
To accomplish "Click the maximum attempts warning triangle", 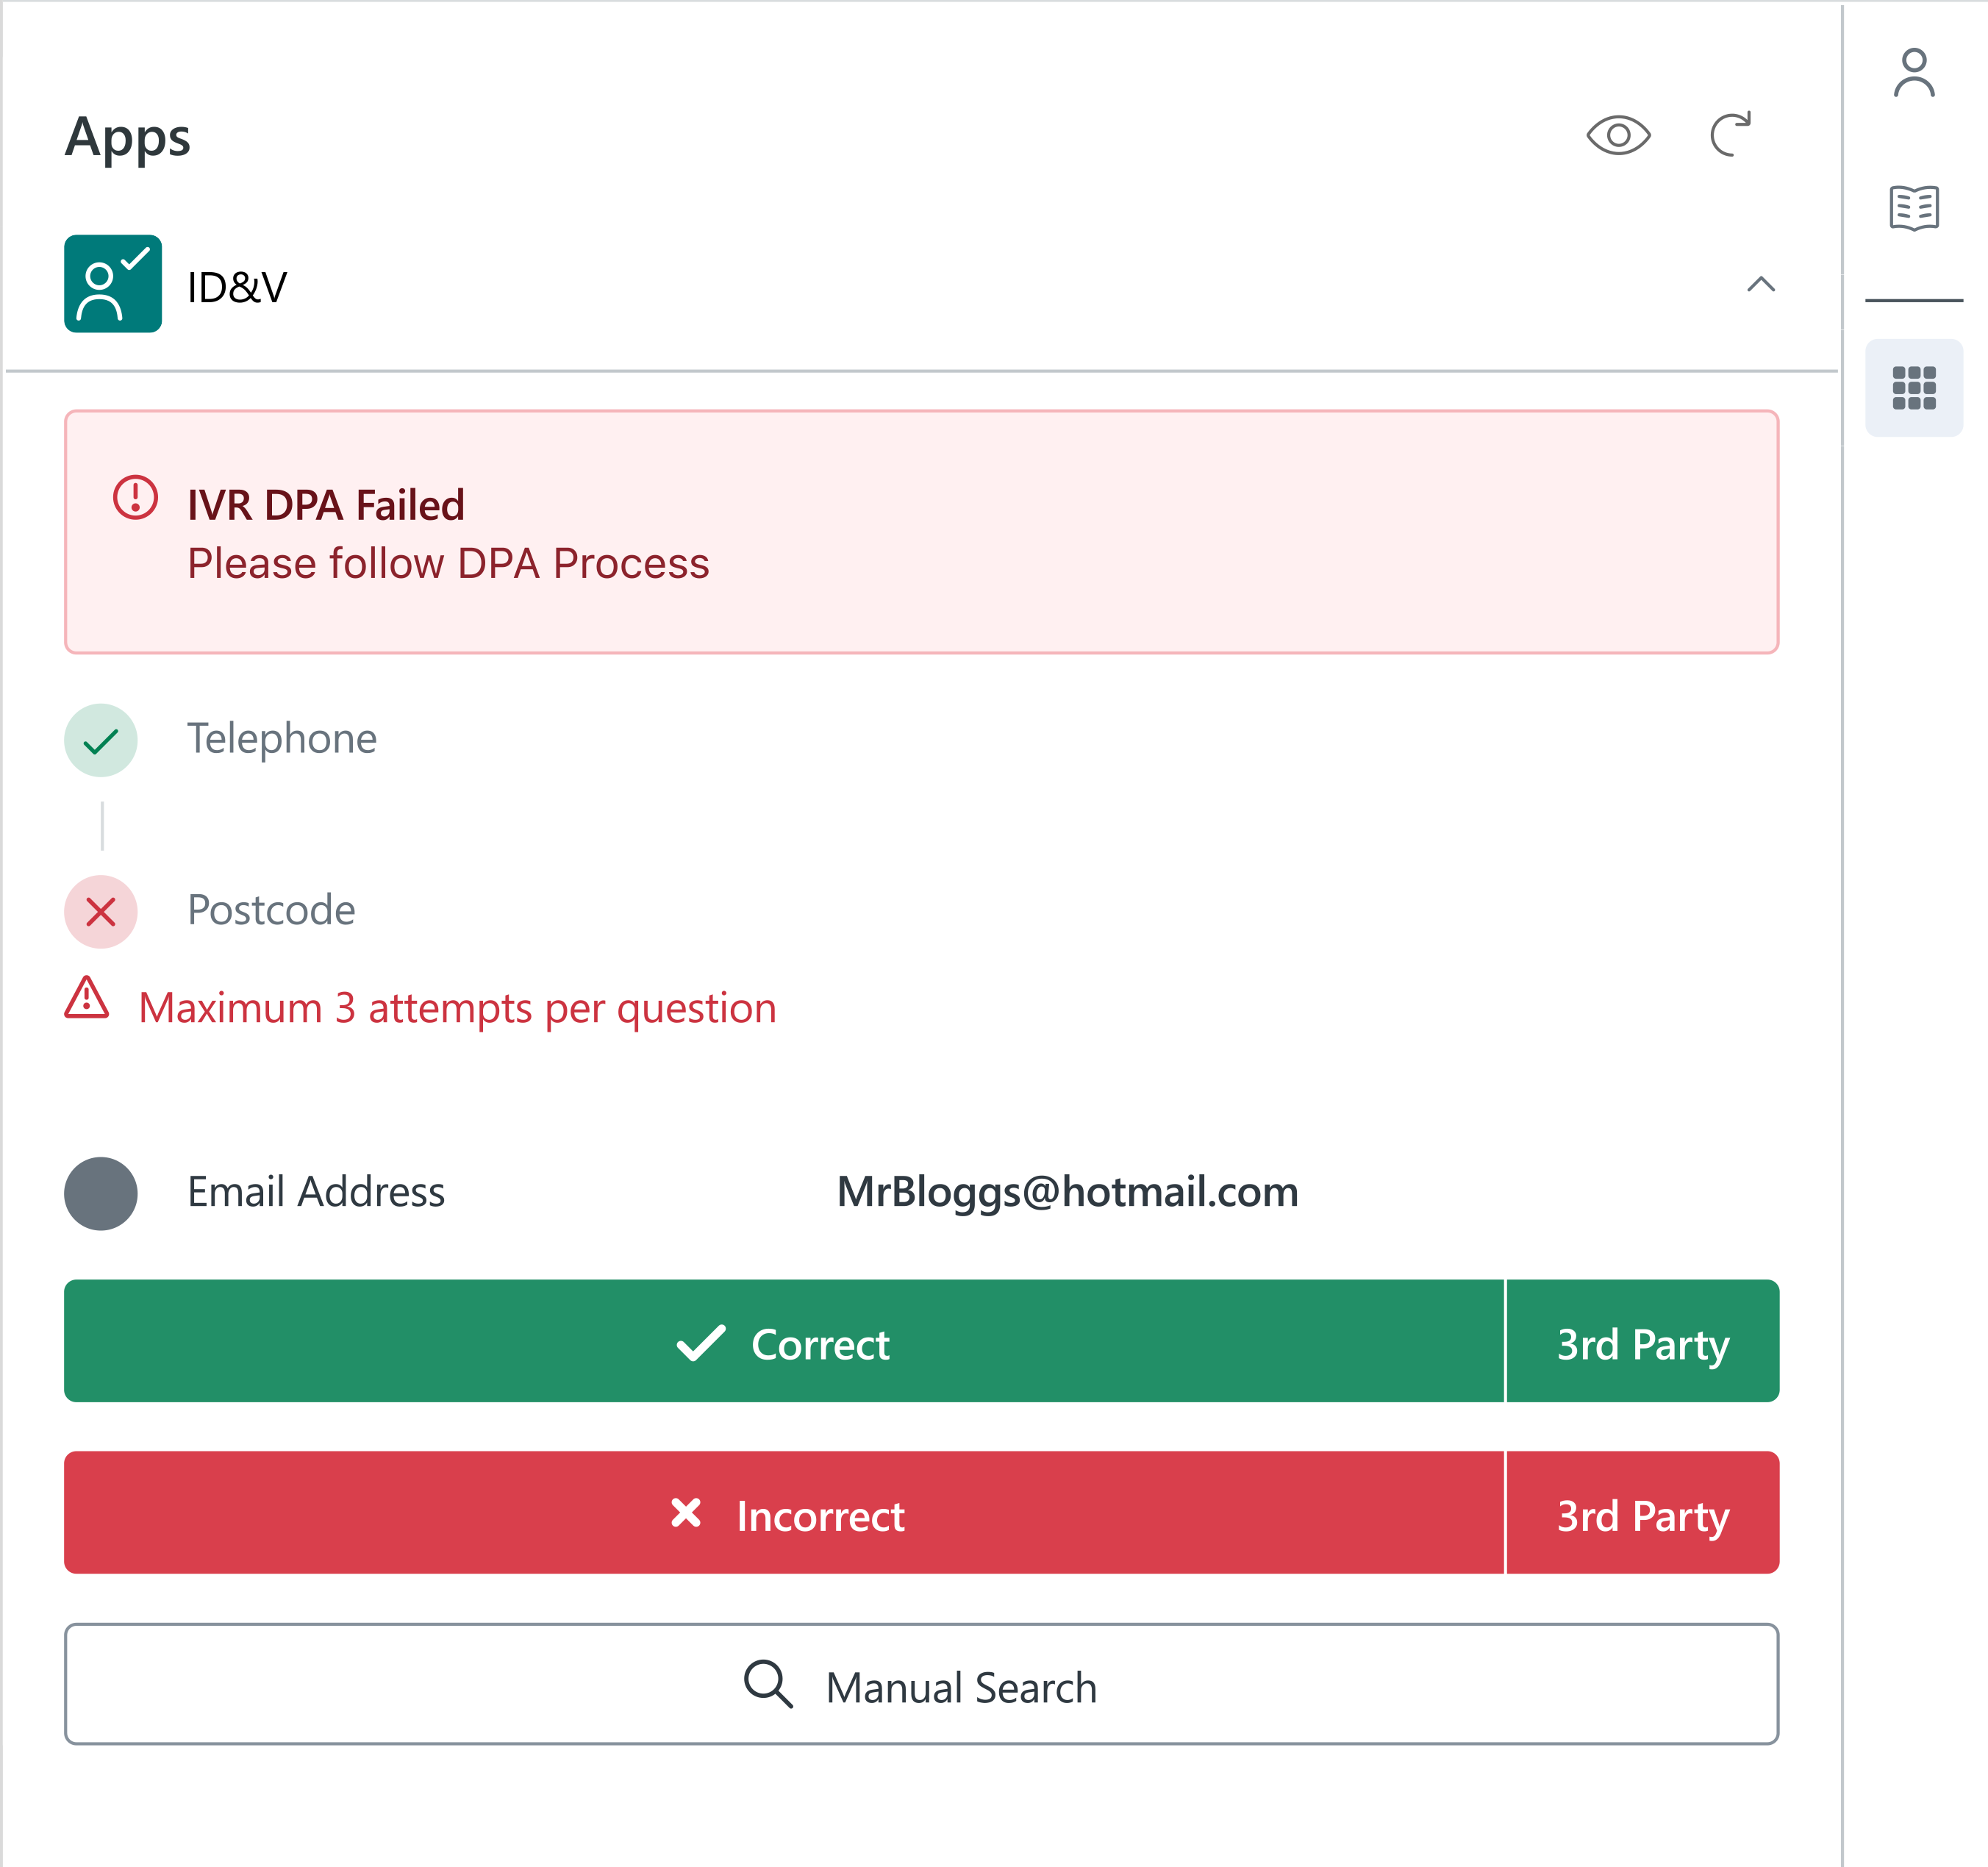I will click(87, 998).
